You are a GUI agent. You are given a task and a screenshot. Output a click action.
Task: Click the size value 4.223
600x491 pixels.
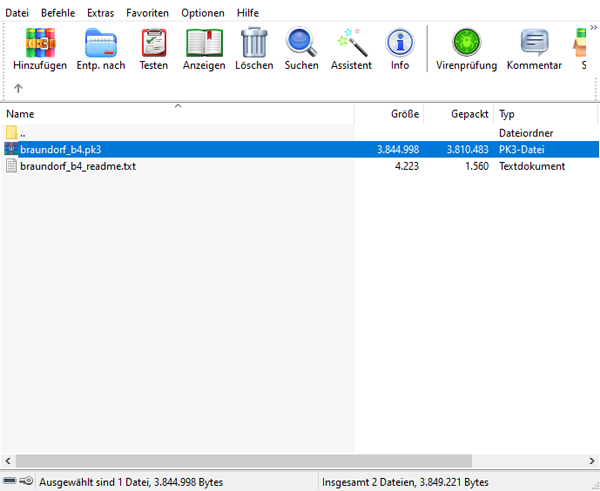click(x=407, y=166)
